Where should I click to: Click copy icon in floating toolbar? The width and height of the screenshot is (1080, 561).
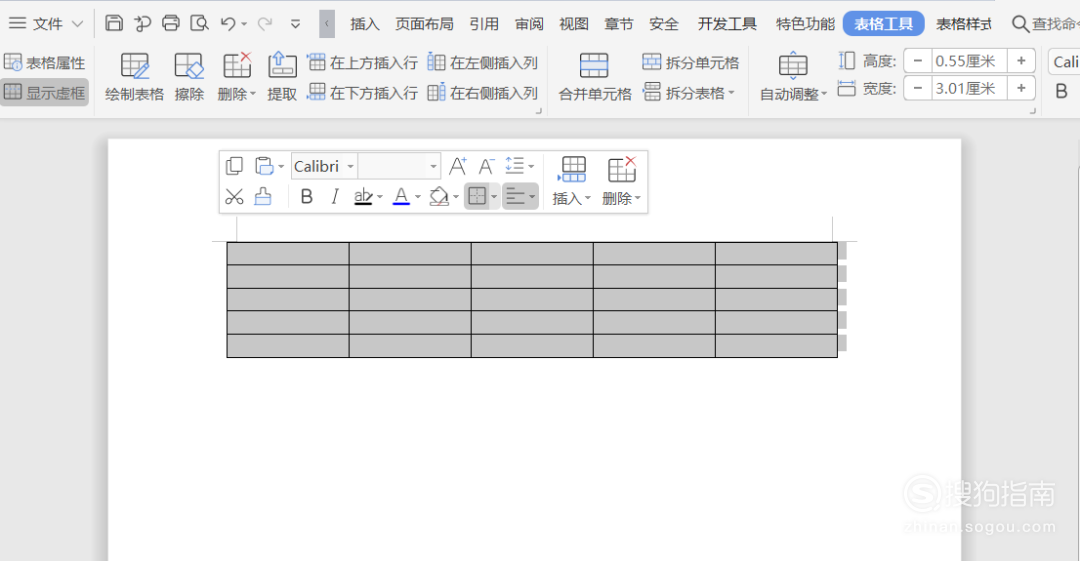(x=234, y=166)
